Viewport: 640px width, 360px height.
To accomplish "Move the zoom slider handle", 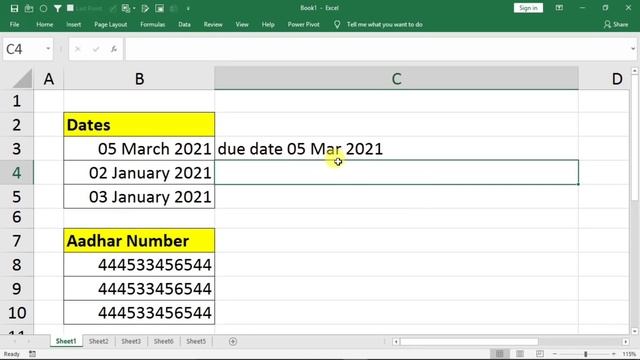I will [x=585, y=354].
